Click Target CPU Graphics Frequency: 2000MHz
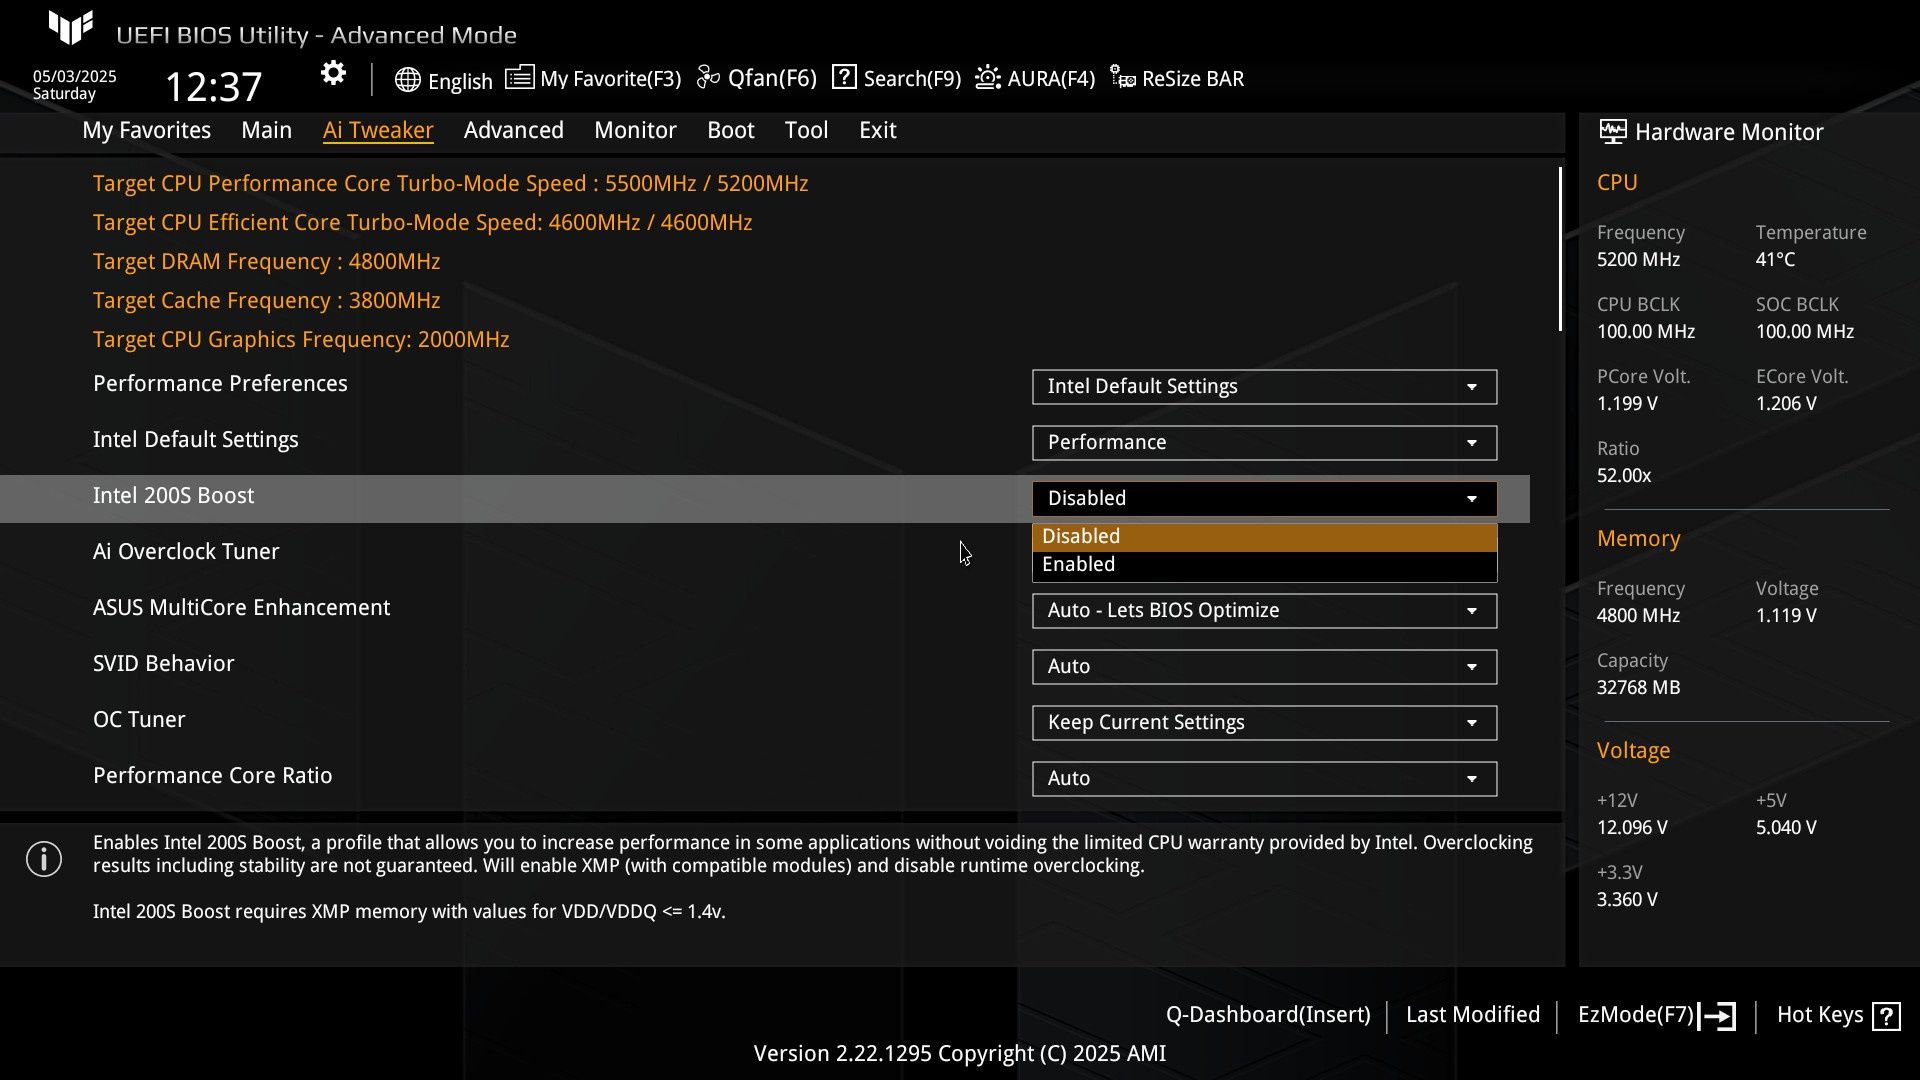The image size is (1920, 1080). 301,340
